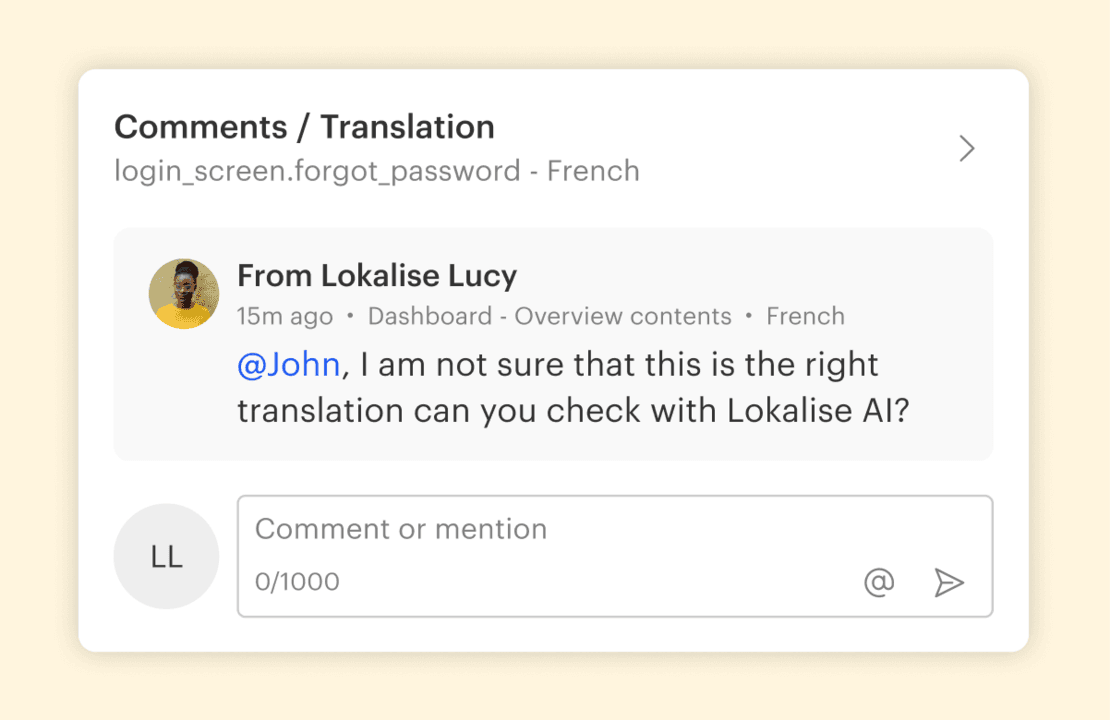Click the 15m ago timestamp
This screenshot has width=1110, height=720.
[x=285, y=317]
